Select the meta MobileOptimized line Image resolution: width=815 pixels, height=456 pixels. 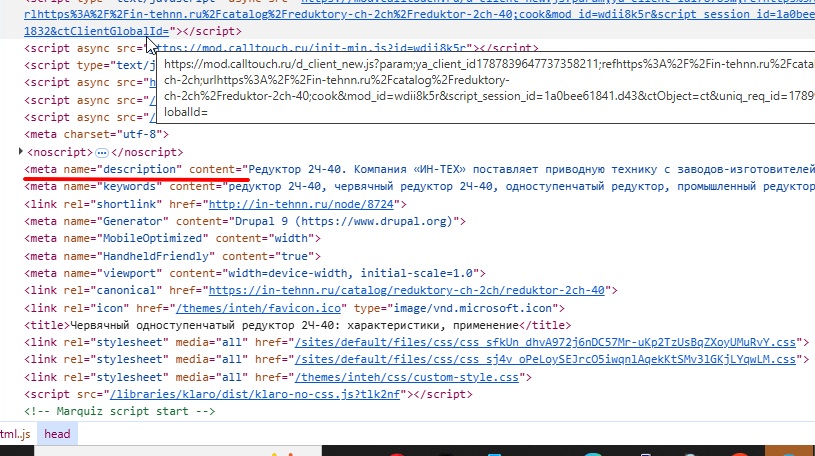tap(172, 238)
